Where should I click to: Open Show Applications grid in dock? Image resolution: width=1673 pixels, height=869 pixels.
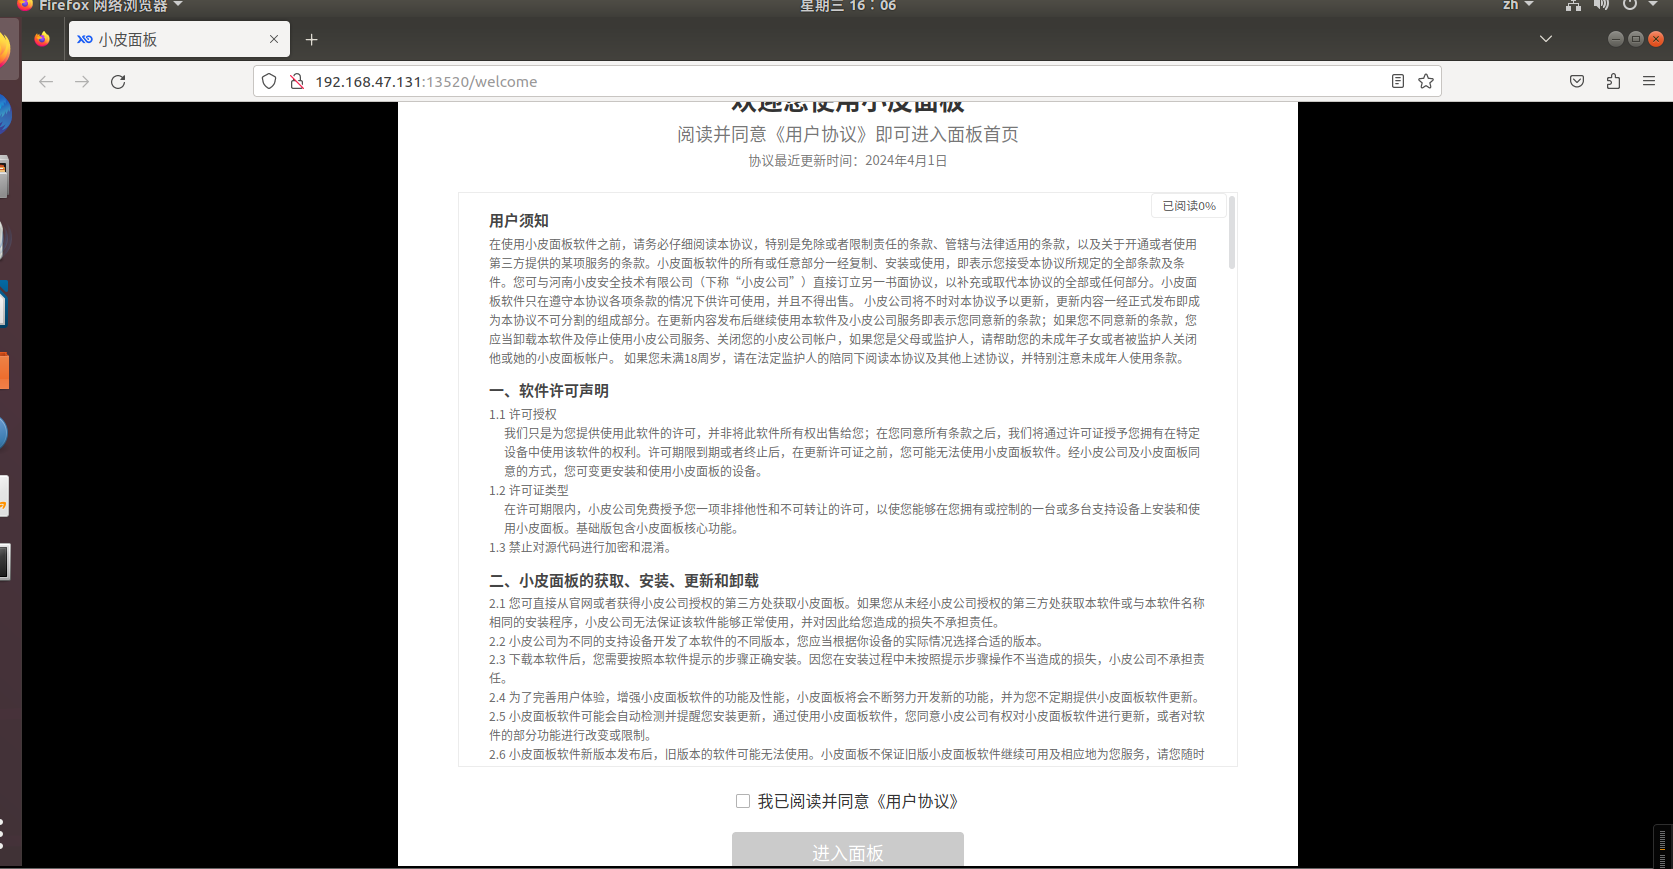[x=4, y=834]
